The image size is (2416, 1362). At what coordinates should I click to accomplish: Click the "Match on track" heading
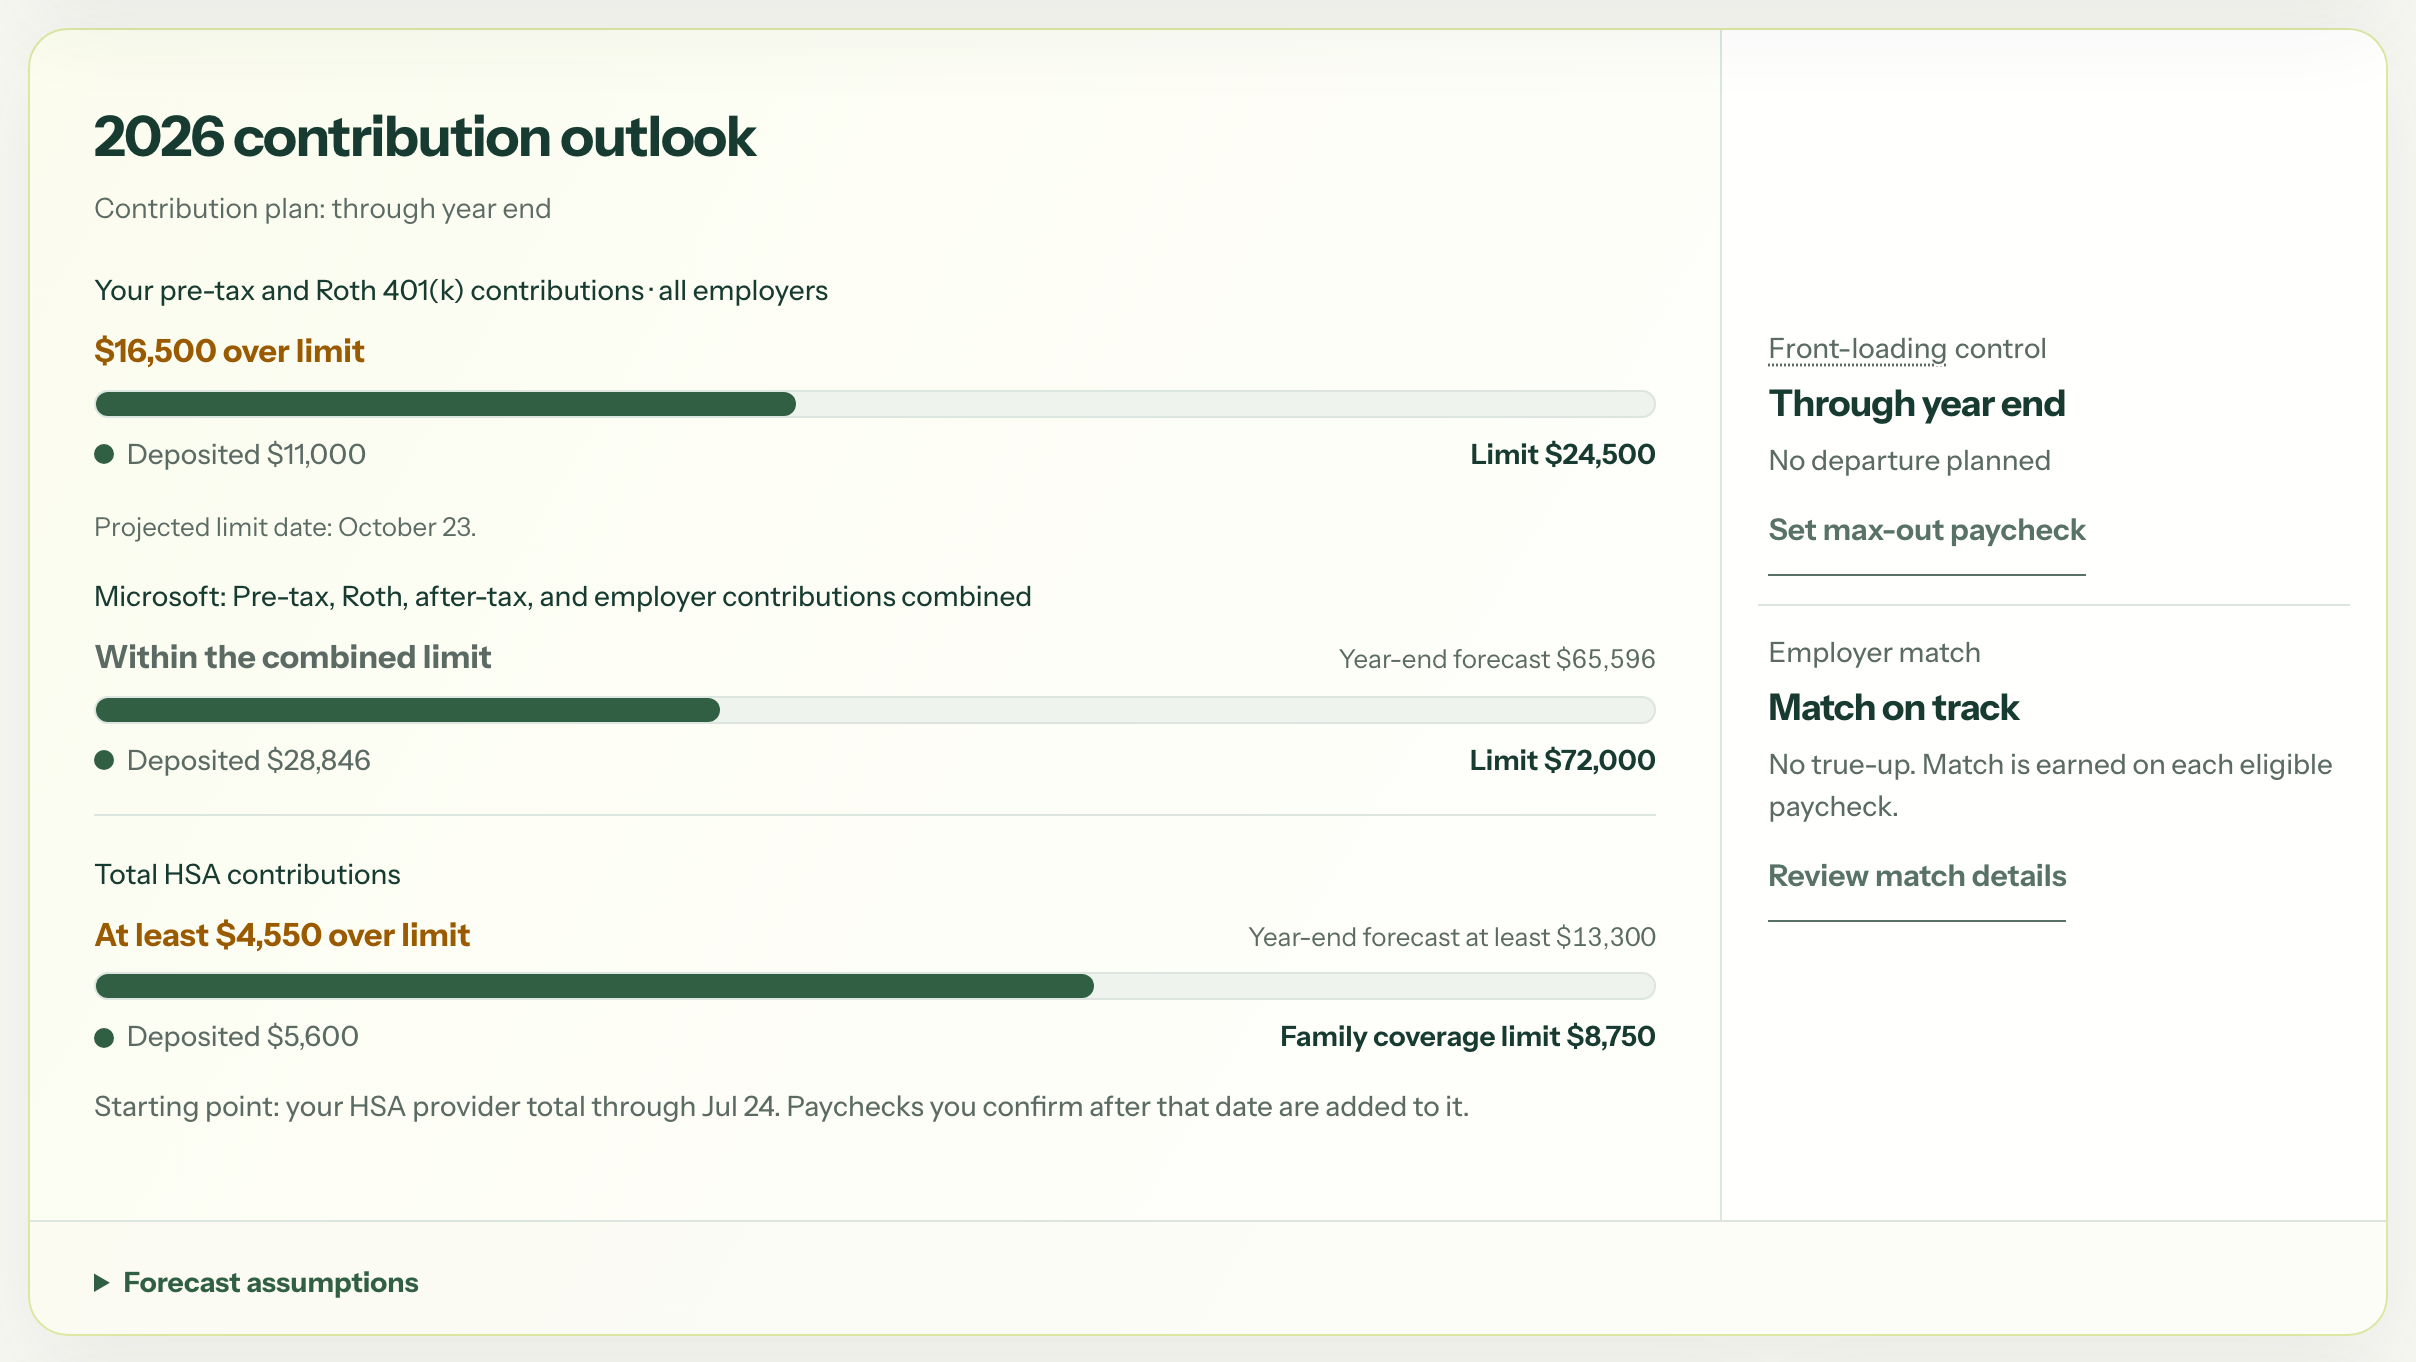point(1893,708)
